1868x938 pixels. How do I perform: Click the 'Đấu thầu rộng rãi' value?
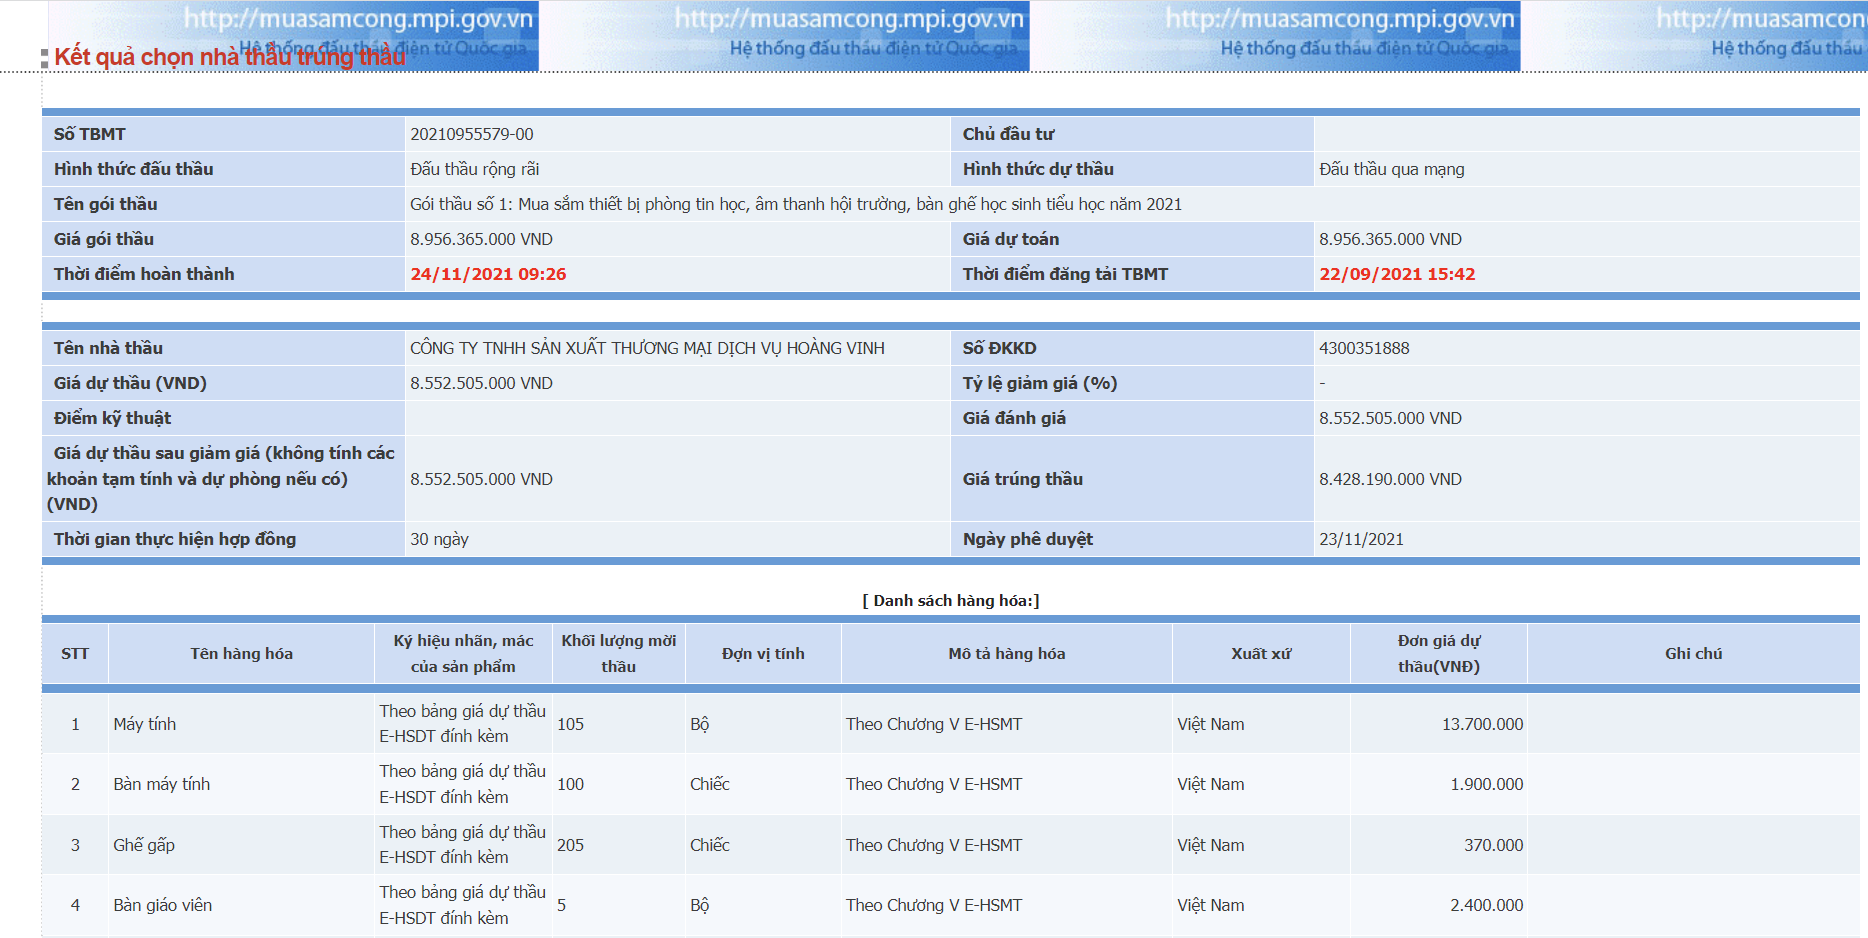475,169
